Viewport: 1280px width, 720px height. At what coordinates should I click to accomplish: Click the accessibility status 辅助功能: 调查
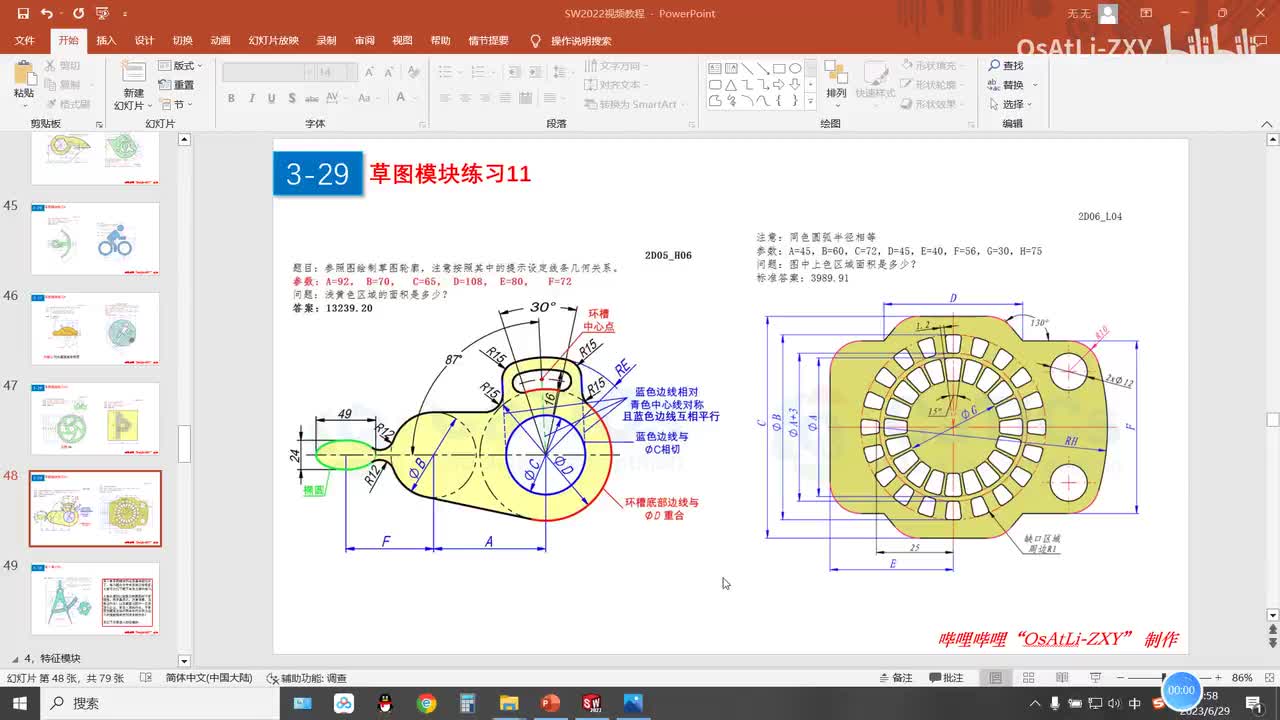306,678
